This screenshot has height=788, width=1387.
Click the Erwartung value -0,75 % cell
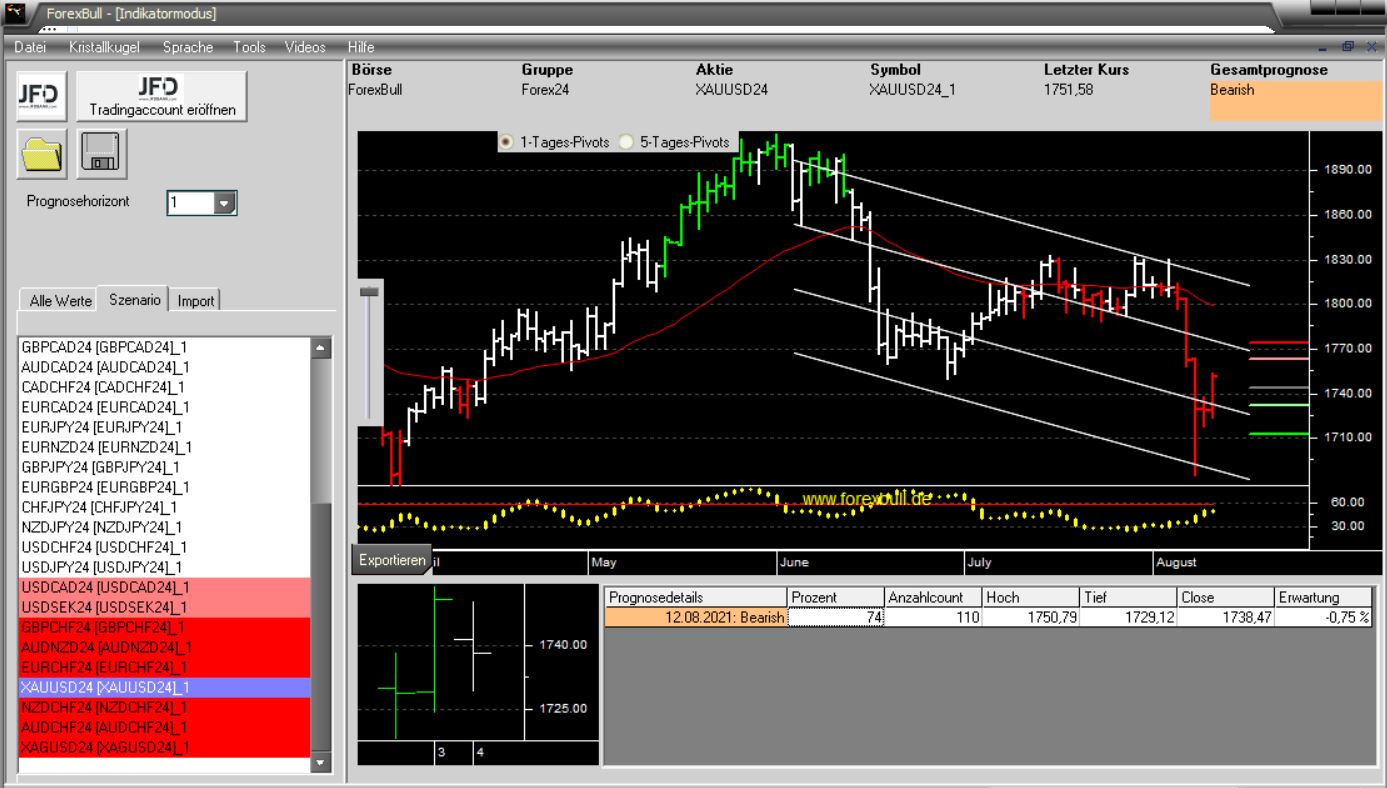1323,618
